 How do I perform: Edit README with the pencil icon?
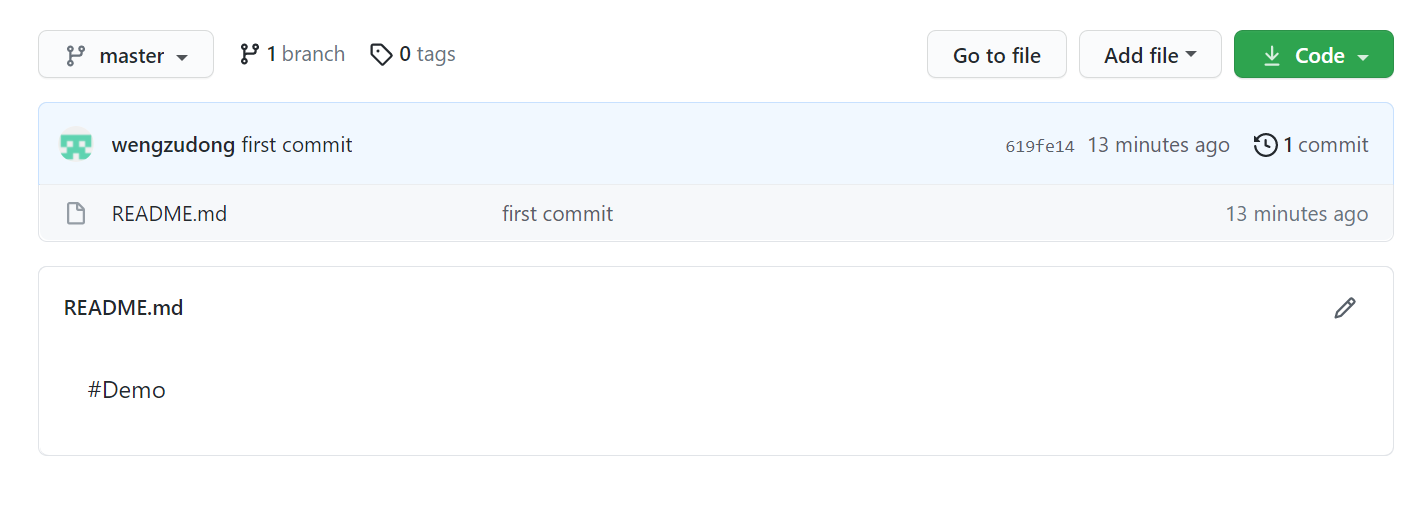click(x=1345, y=308)
